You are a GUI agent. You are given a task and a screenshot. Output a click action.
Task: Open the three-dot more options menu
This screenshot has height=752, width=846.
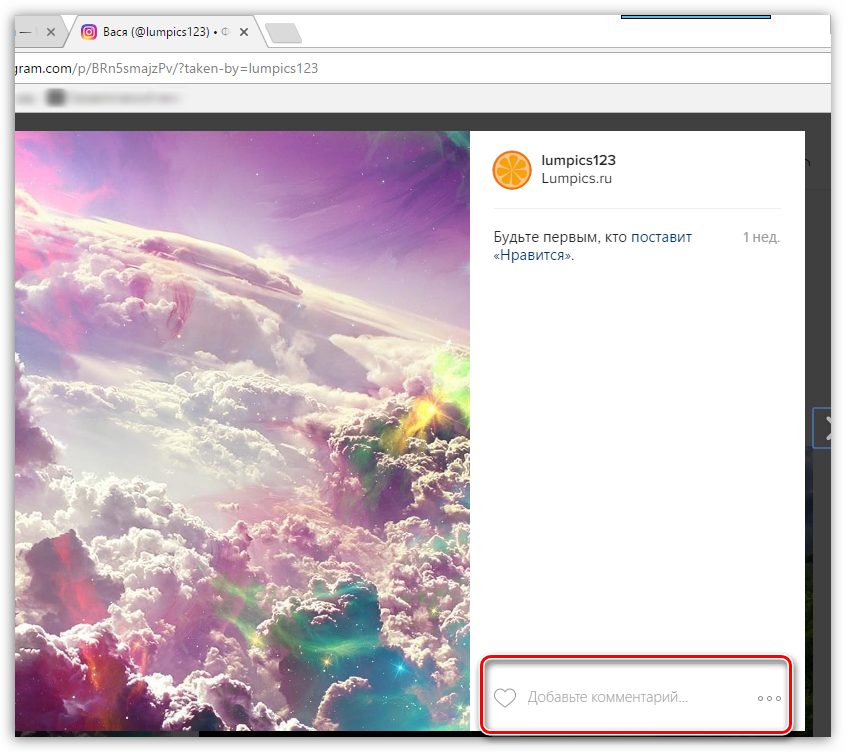[769, 698]
